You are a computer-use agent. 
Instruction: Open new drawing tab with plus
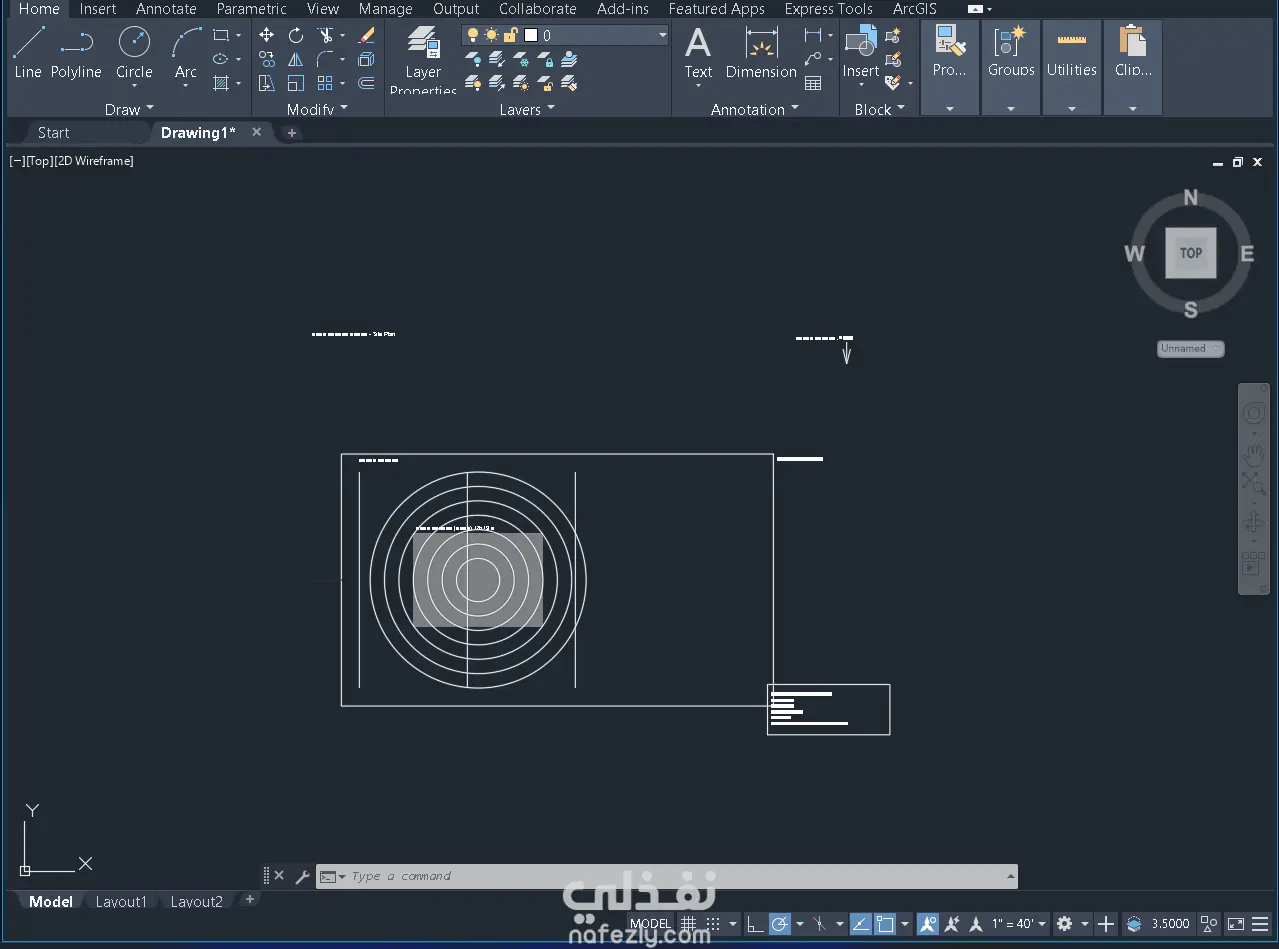pyautogui.click(x=292, y=133)
